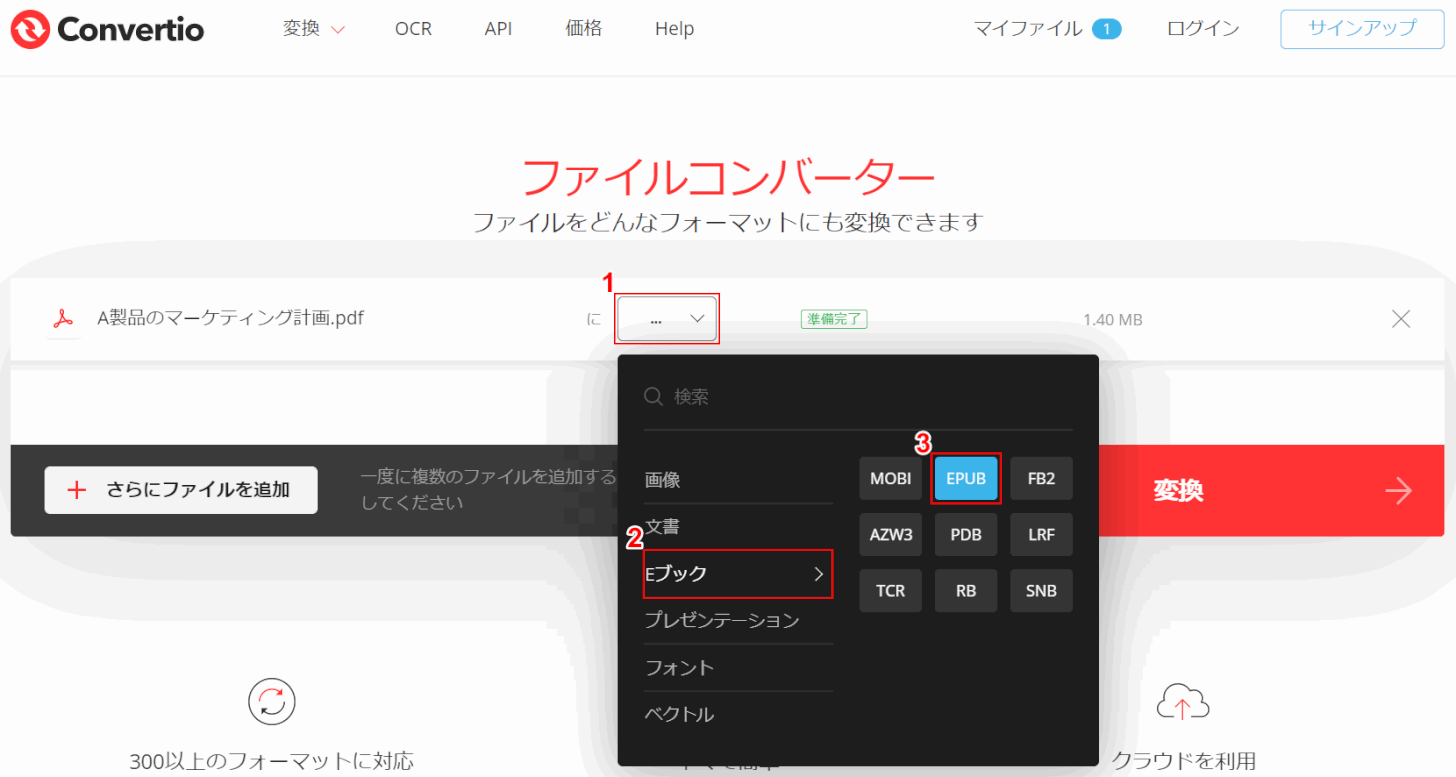This screenshot has height=777, width=1456.
Task: Type in the 検索 format search field
Action: pos(860,397)
